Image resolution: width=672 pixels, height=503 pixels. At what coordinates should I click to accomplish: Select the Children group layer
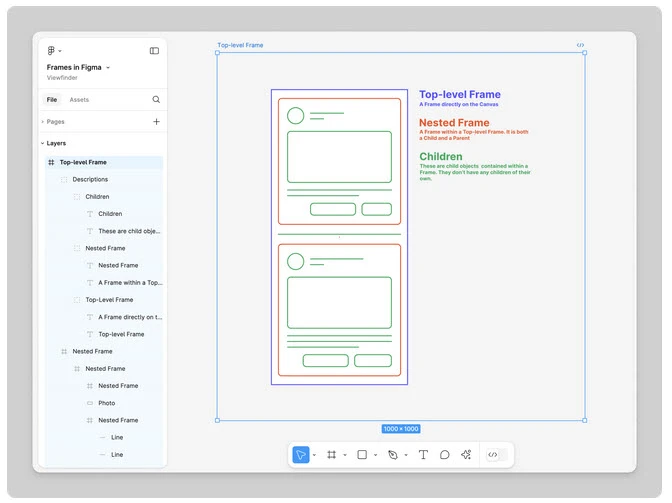tap(104, 197)
